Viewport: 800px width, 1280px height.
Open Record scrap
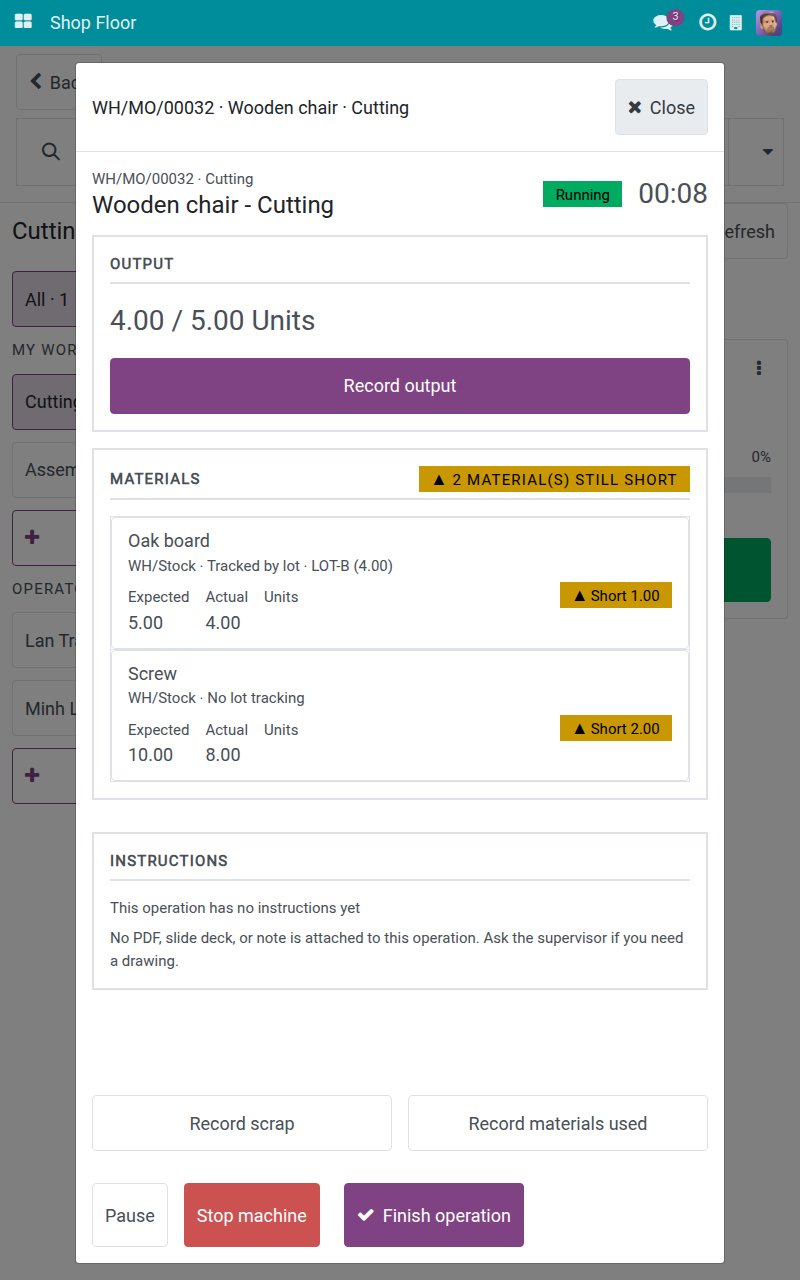[x=242, y=1123]
